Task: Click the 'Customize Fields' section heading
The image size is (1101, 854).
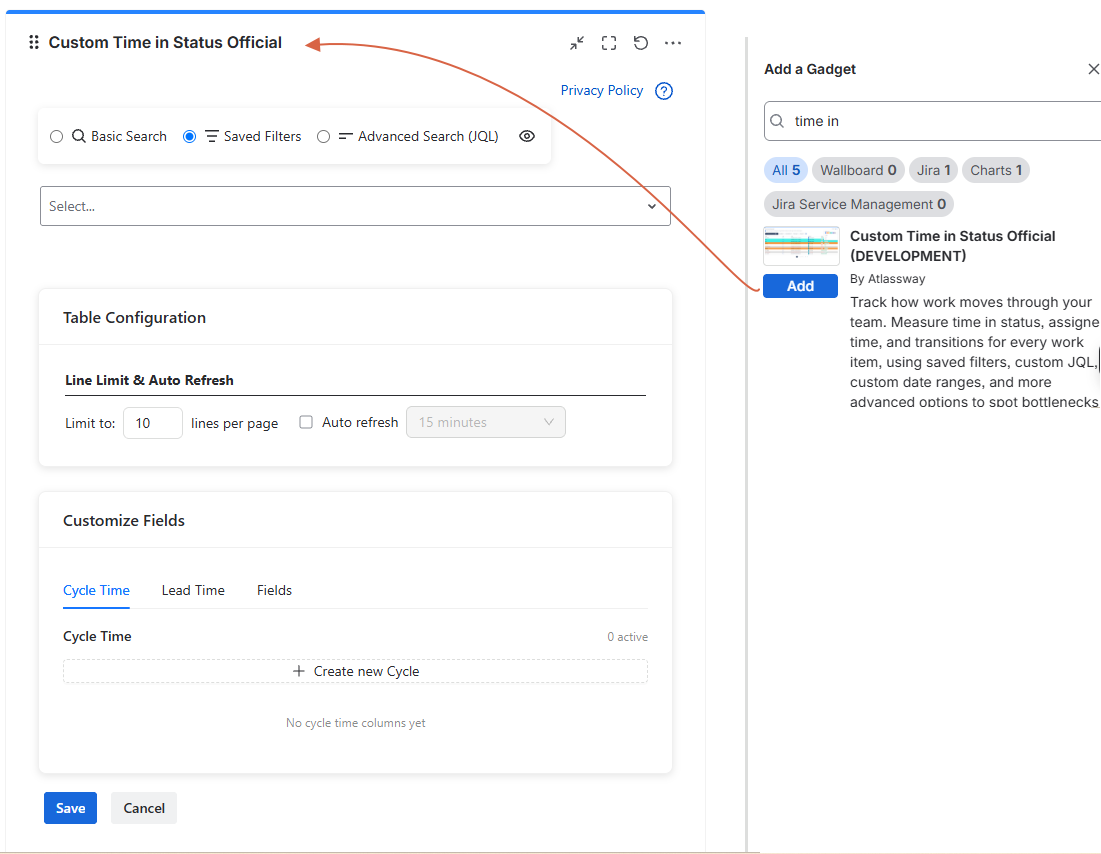Action: coord(124,520)
